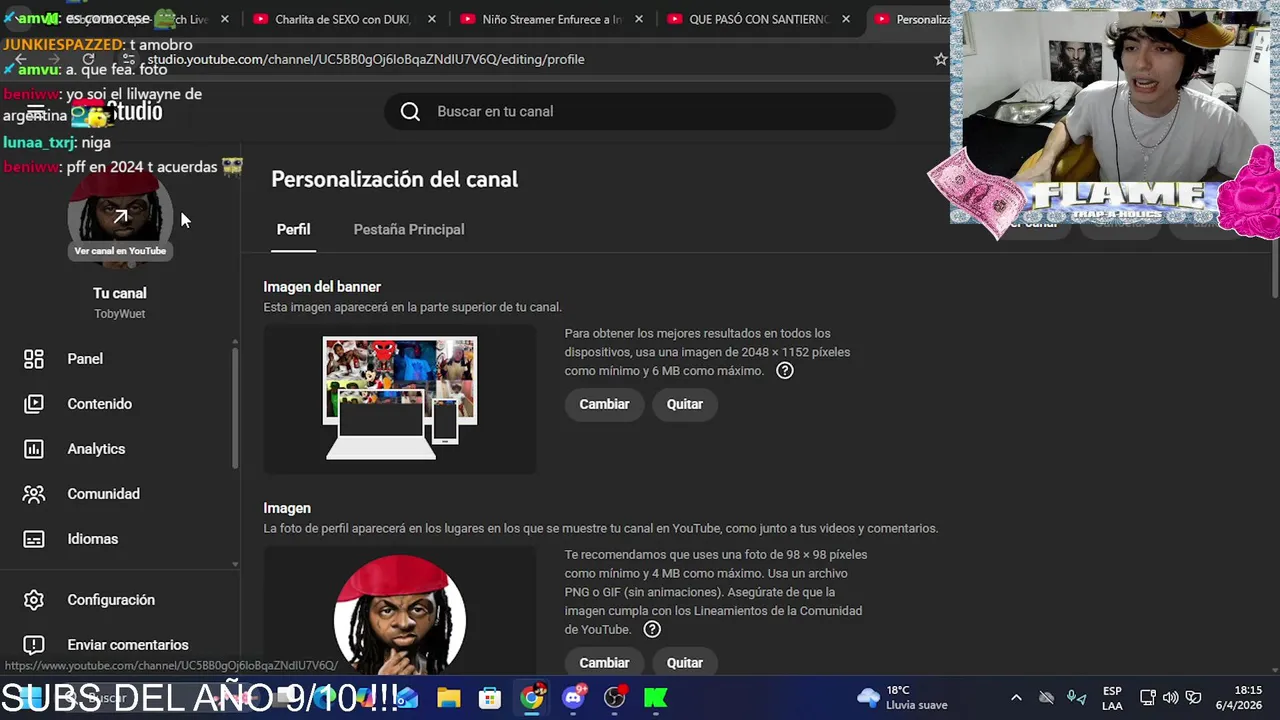
Task: Open the weather widget showing 18°C
Action: [x=903, y=697]
